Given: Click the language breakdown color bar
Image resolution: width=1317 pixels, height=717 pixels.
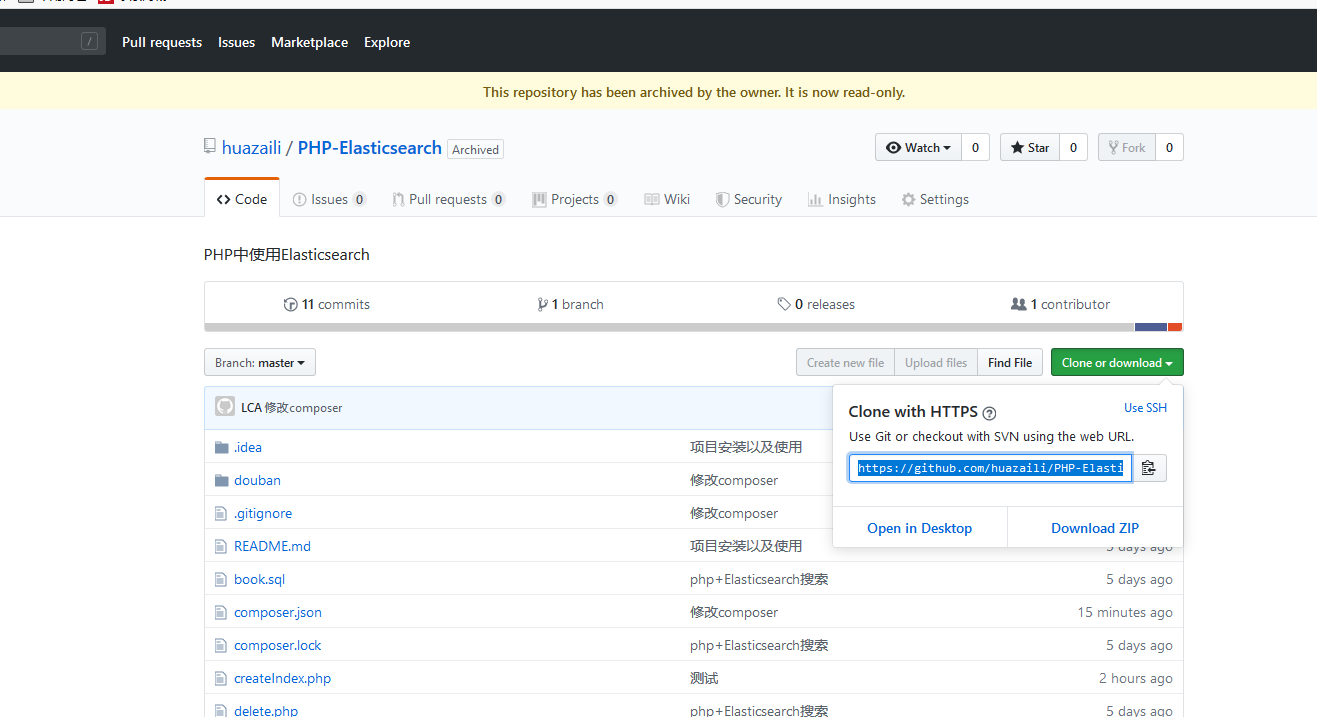Looking at the screenshot, I should point(694,327).
